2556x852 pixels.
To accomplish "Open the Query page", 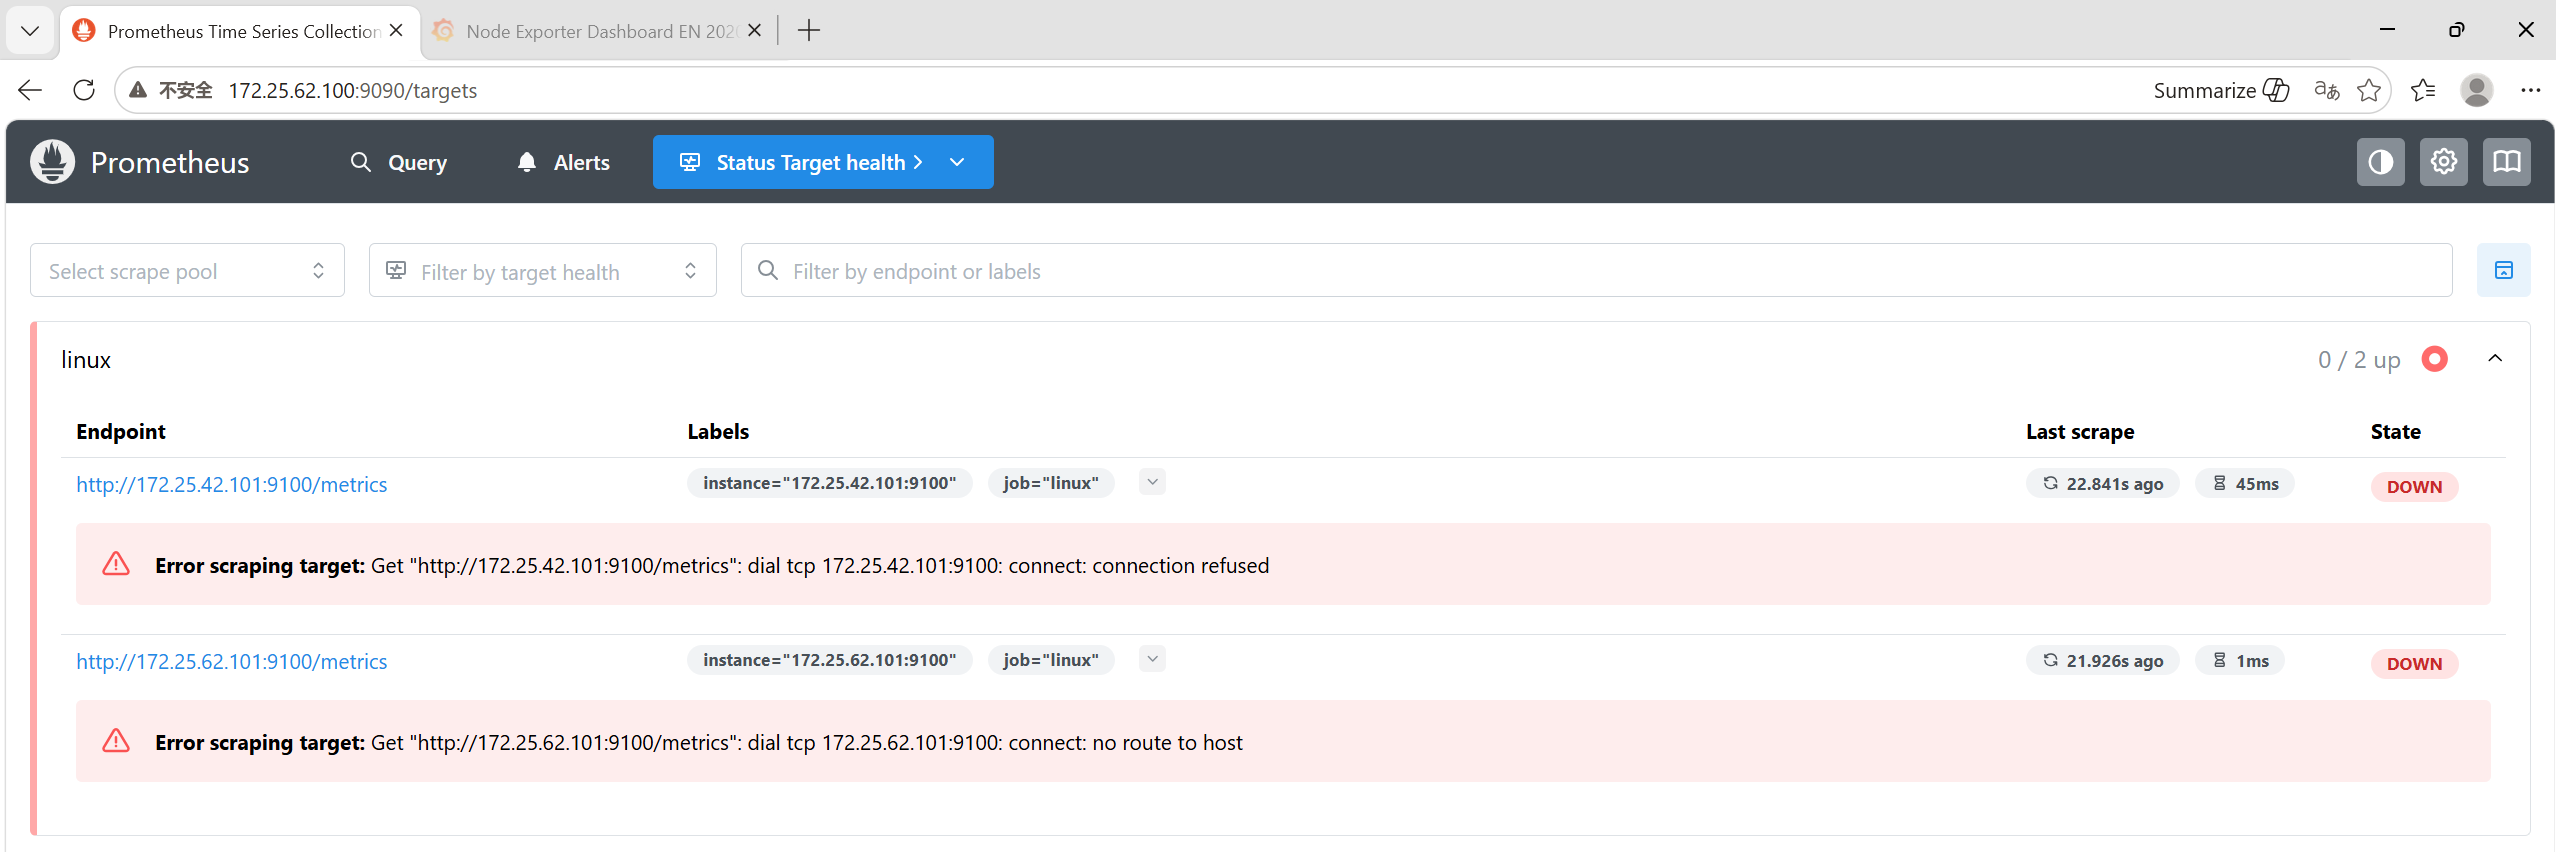I will [399, 162].
